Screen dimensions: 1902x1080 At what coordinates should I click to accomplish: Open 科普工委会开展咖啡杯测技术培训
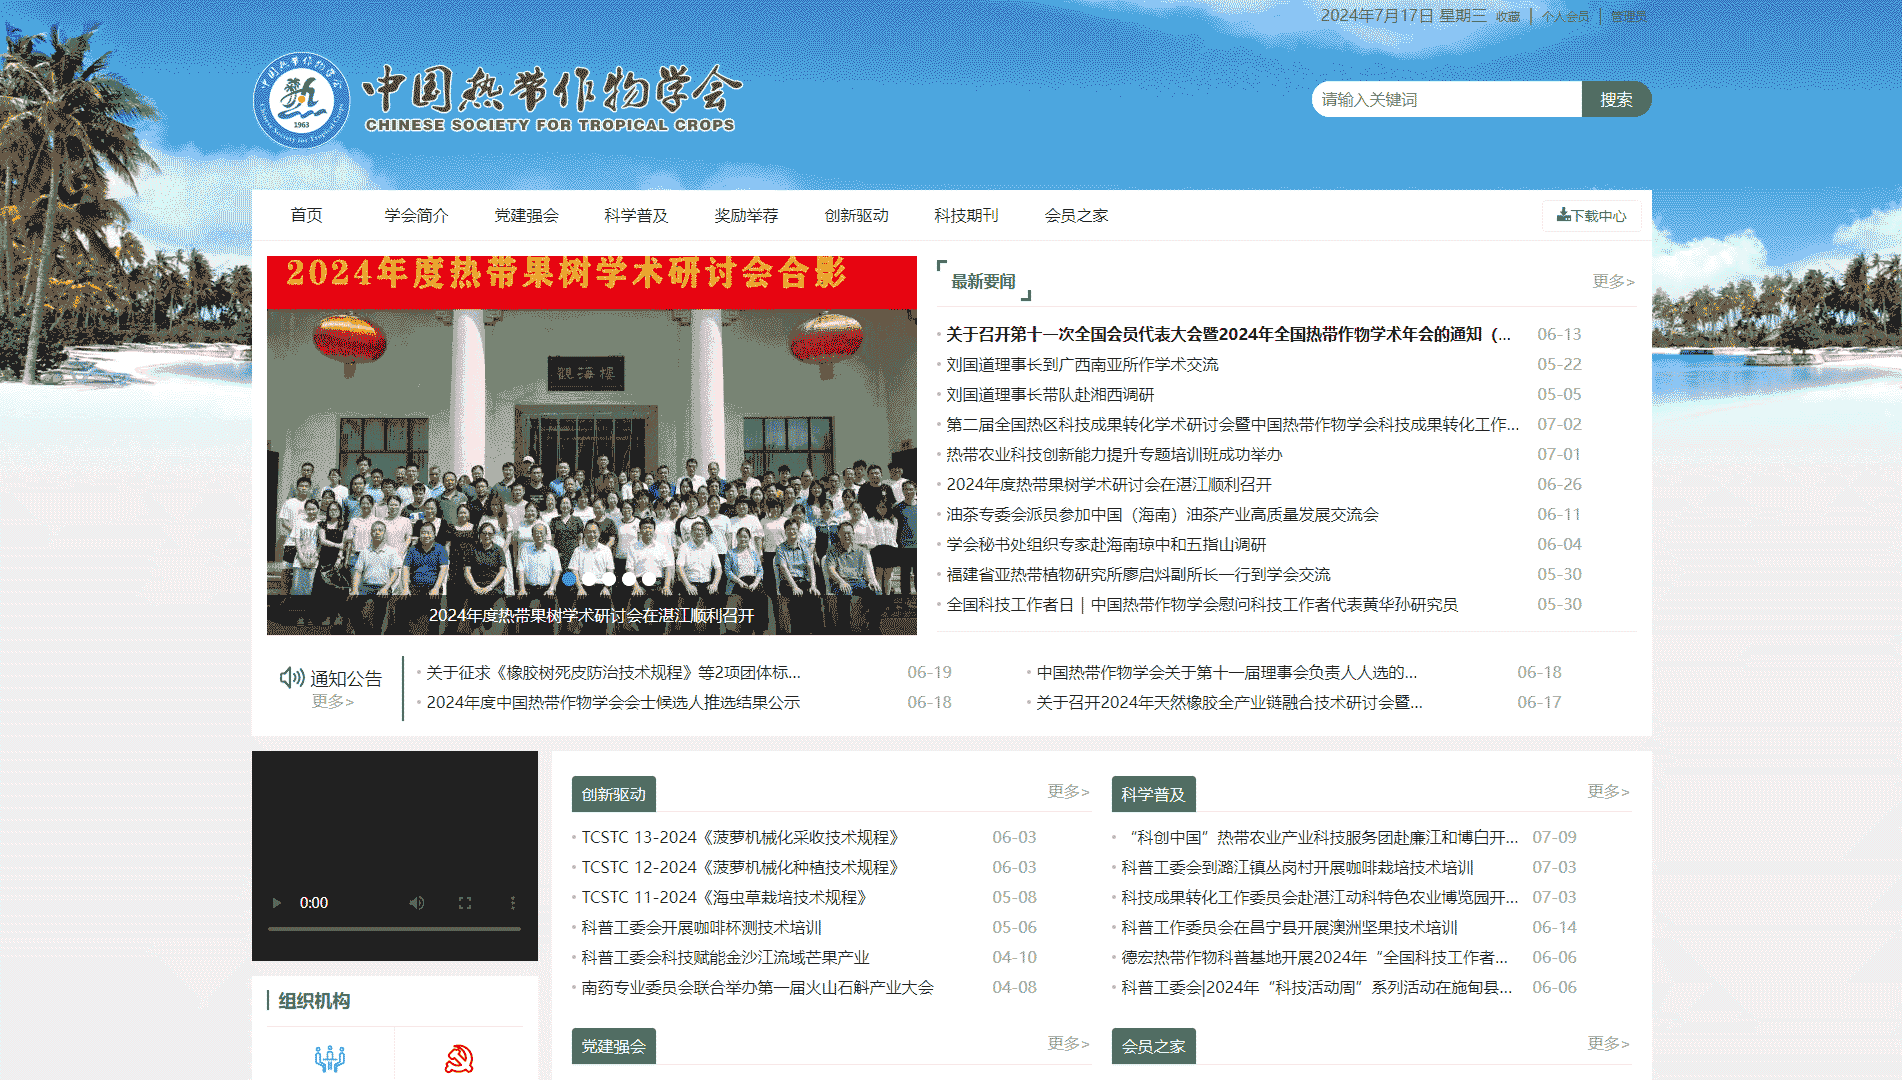[x=702, y=928]
